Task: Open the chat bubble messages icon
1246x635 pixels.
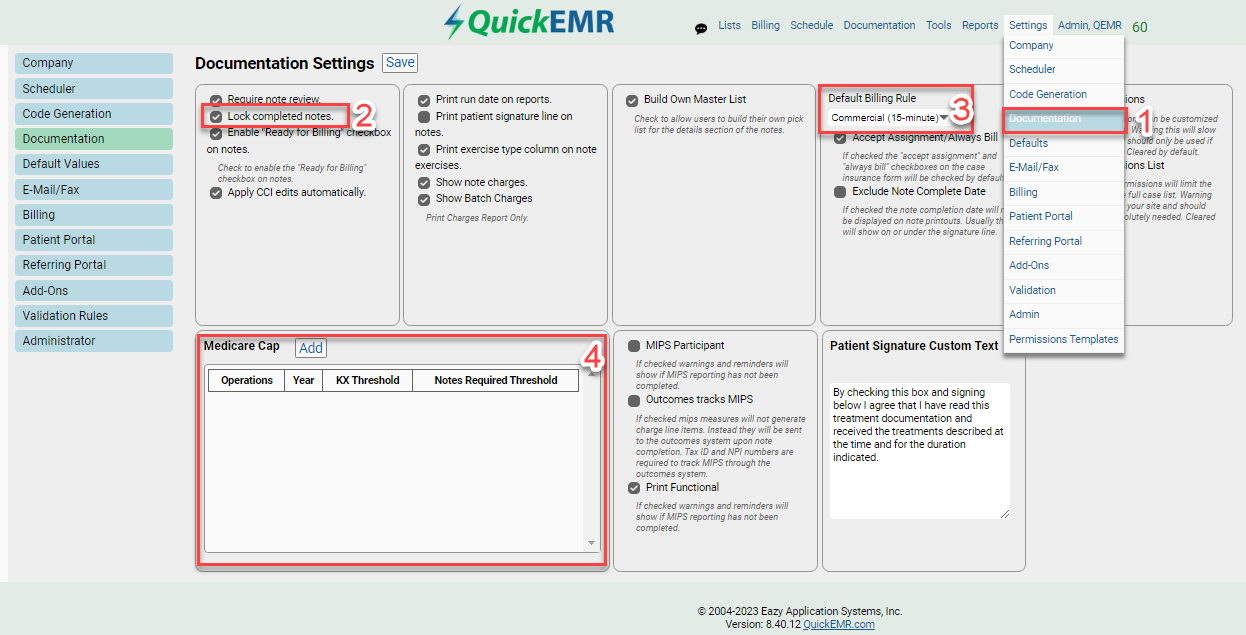Action: pyautogui.click(x=701, y=29)
